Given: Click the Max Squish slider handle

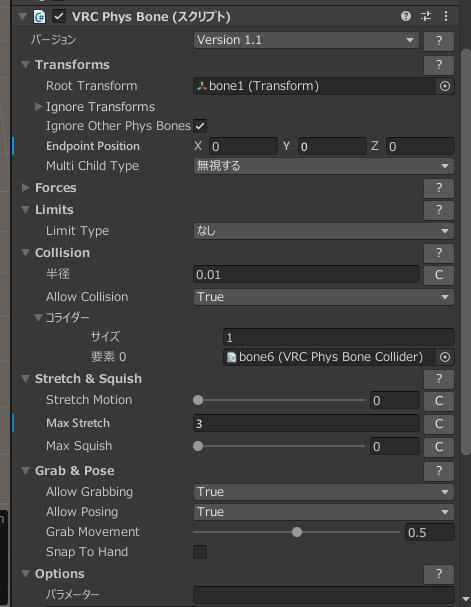Looking at the screenshot, I should (x=198, y=446).
